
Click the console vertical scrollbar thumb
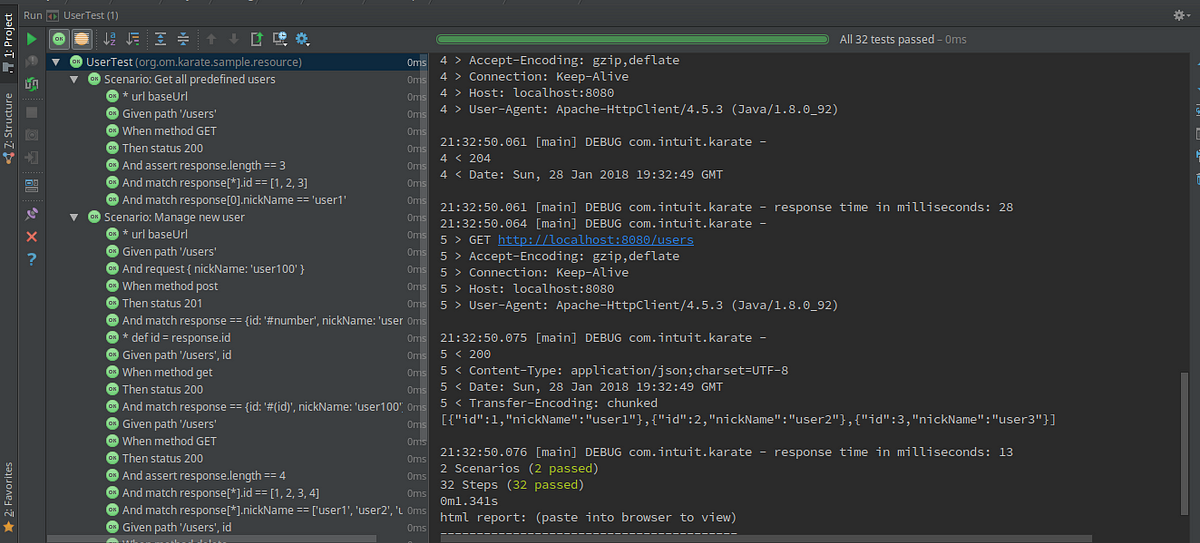[1186, 444]
